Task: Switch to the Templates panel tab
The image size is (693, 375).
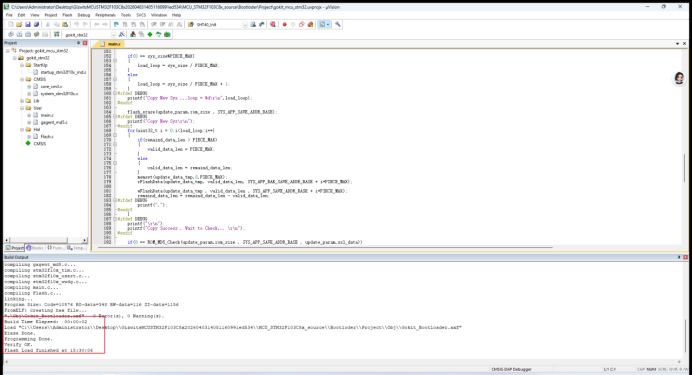Action: click(76, 248)
